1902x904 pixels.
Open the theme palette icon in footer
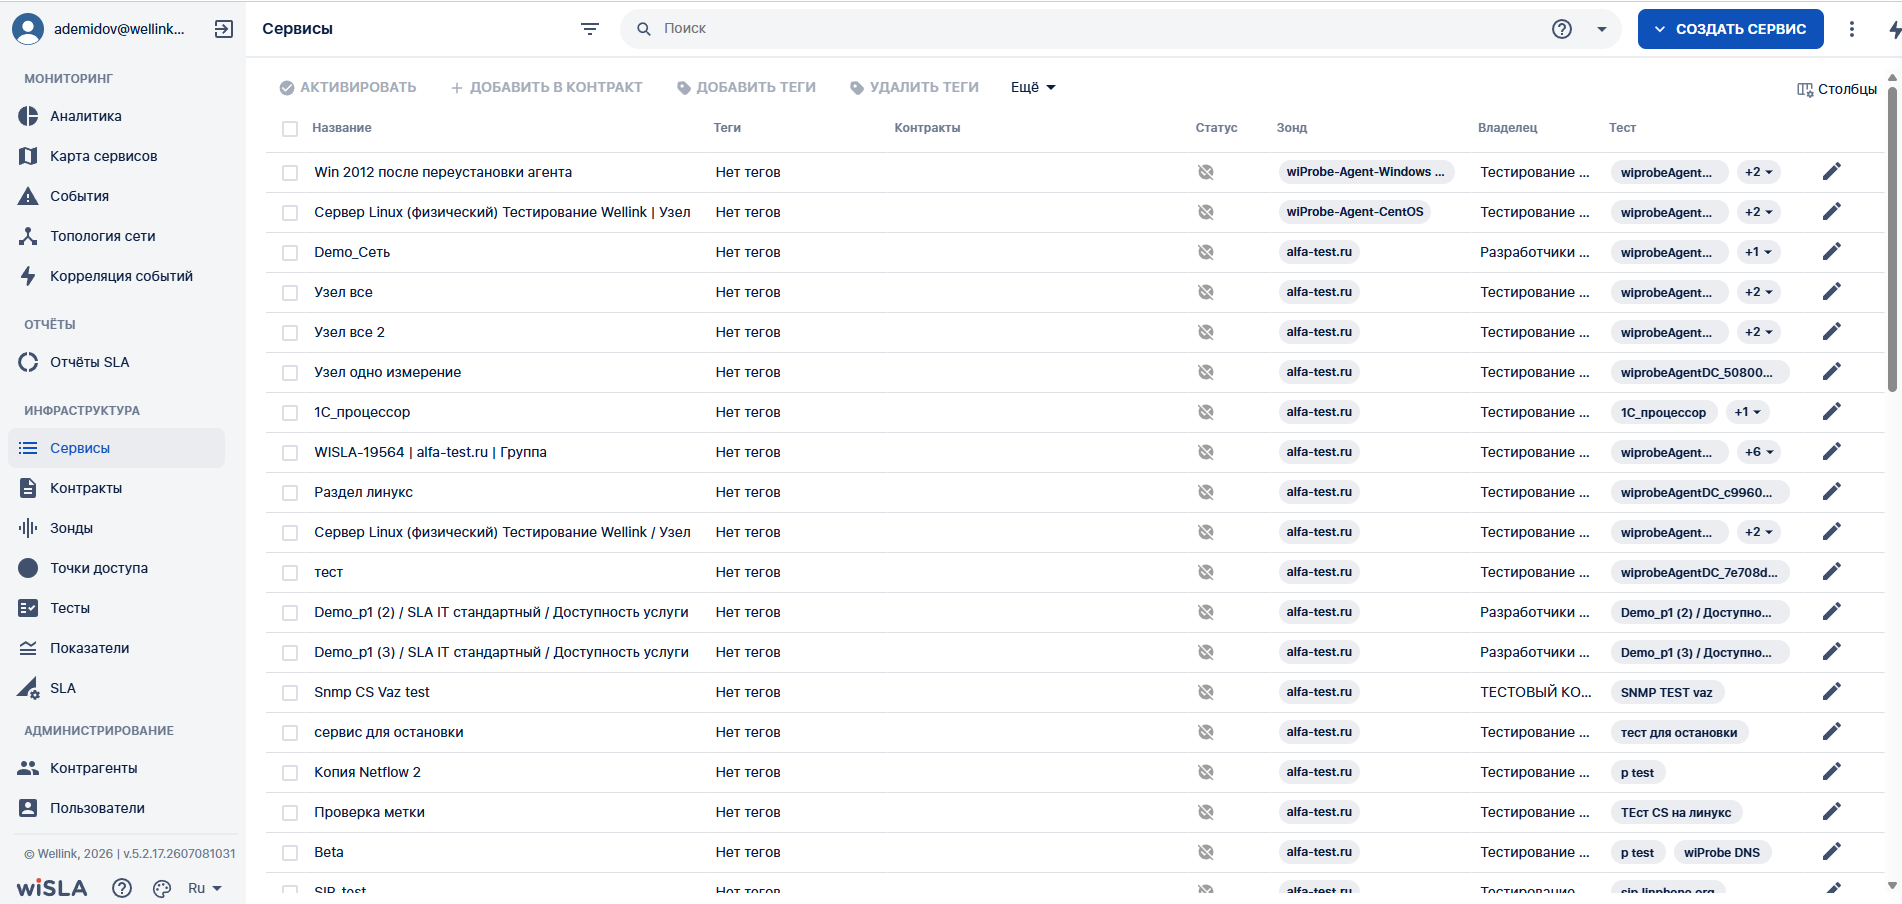(162, 888)
